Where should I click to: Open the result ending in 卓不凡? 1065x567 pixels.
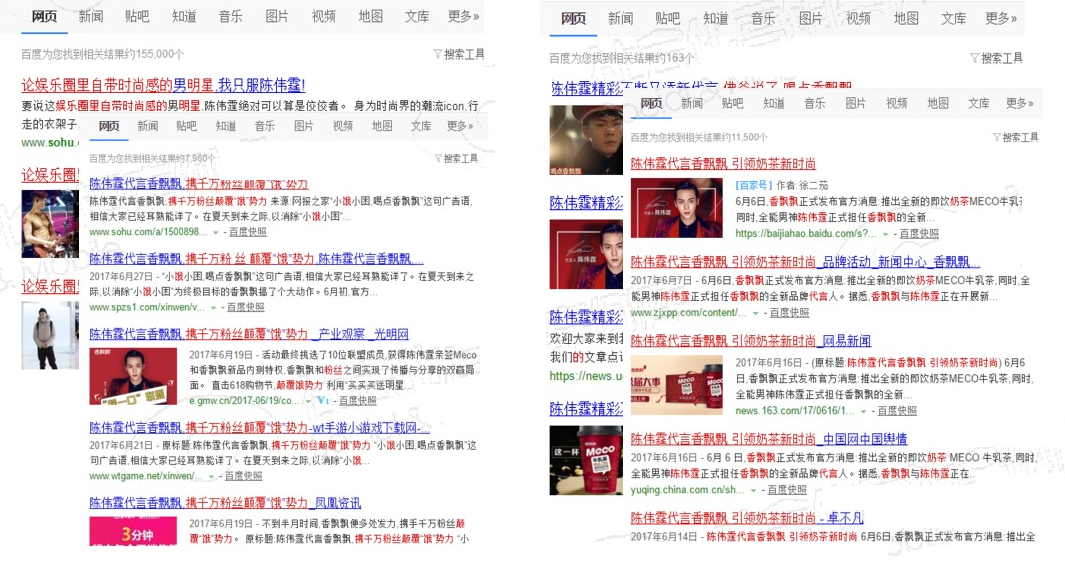[x=746, y=518]
